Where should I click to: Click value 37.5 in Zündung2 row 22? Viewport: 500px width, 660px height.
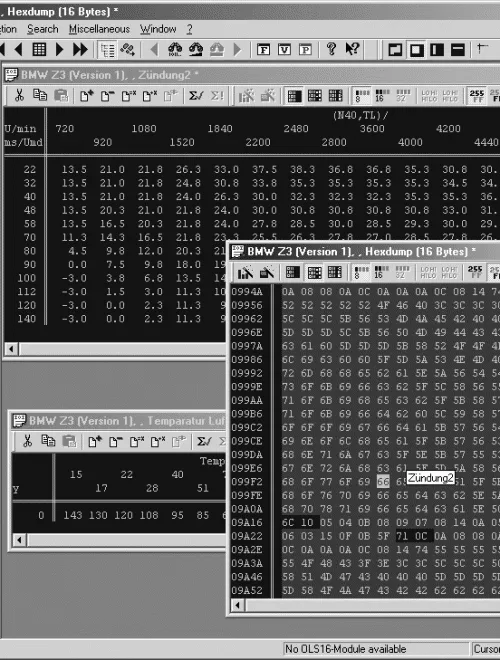coord(264,169)
